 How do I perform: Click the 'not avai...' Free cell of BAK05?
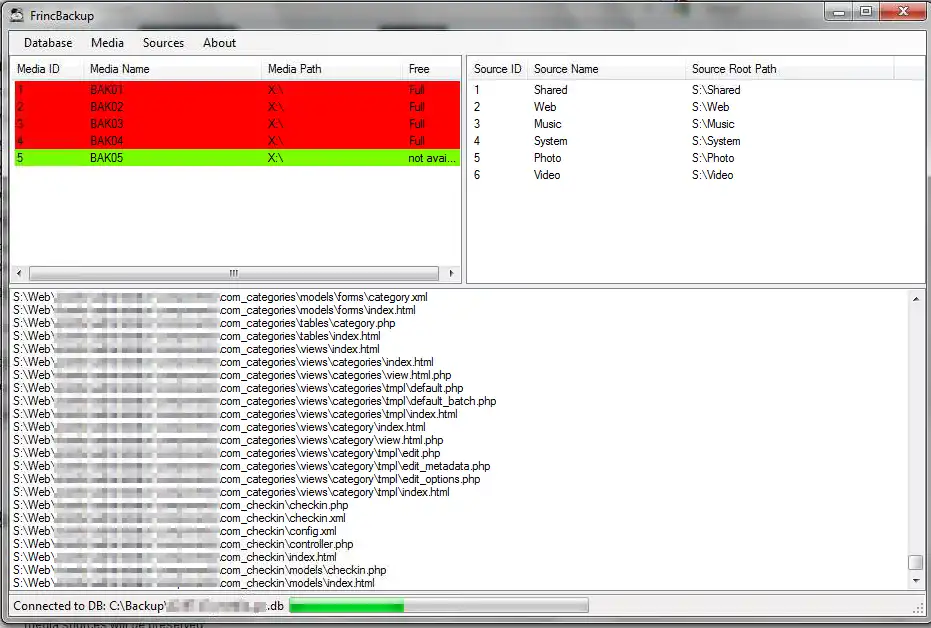click(x=432, y=158)
